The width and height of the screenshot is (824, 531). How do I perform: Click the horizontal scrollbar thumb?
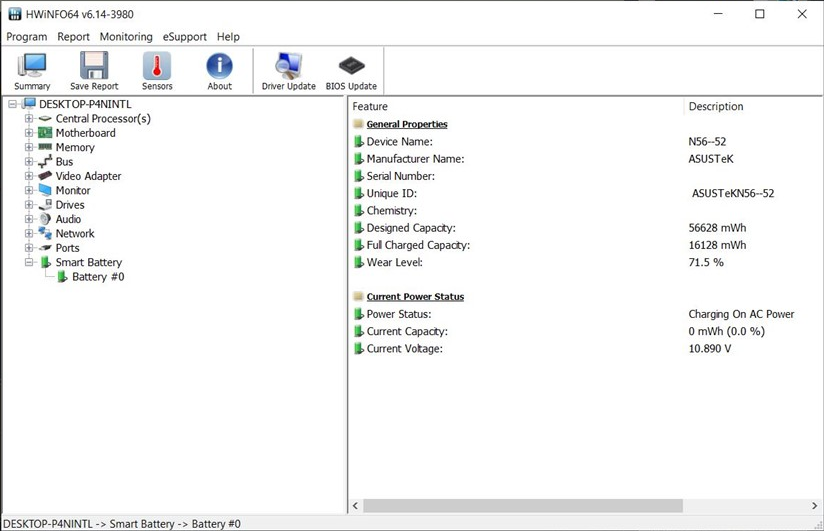click(523, 506)
